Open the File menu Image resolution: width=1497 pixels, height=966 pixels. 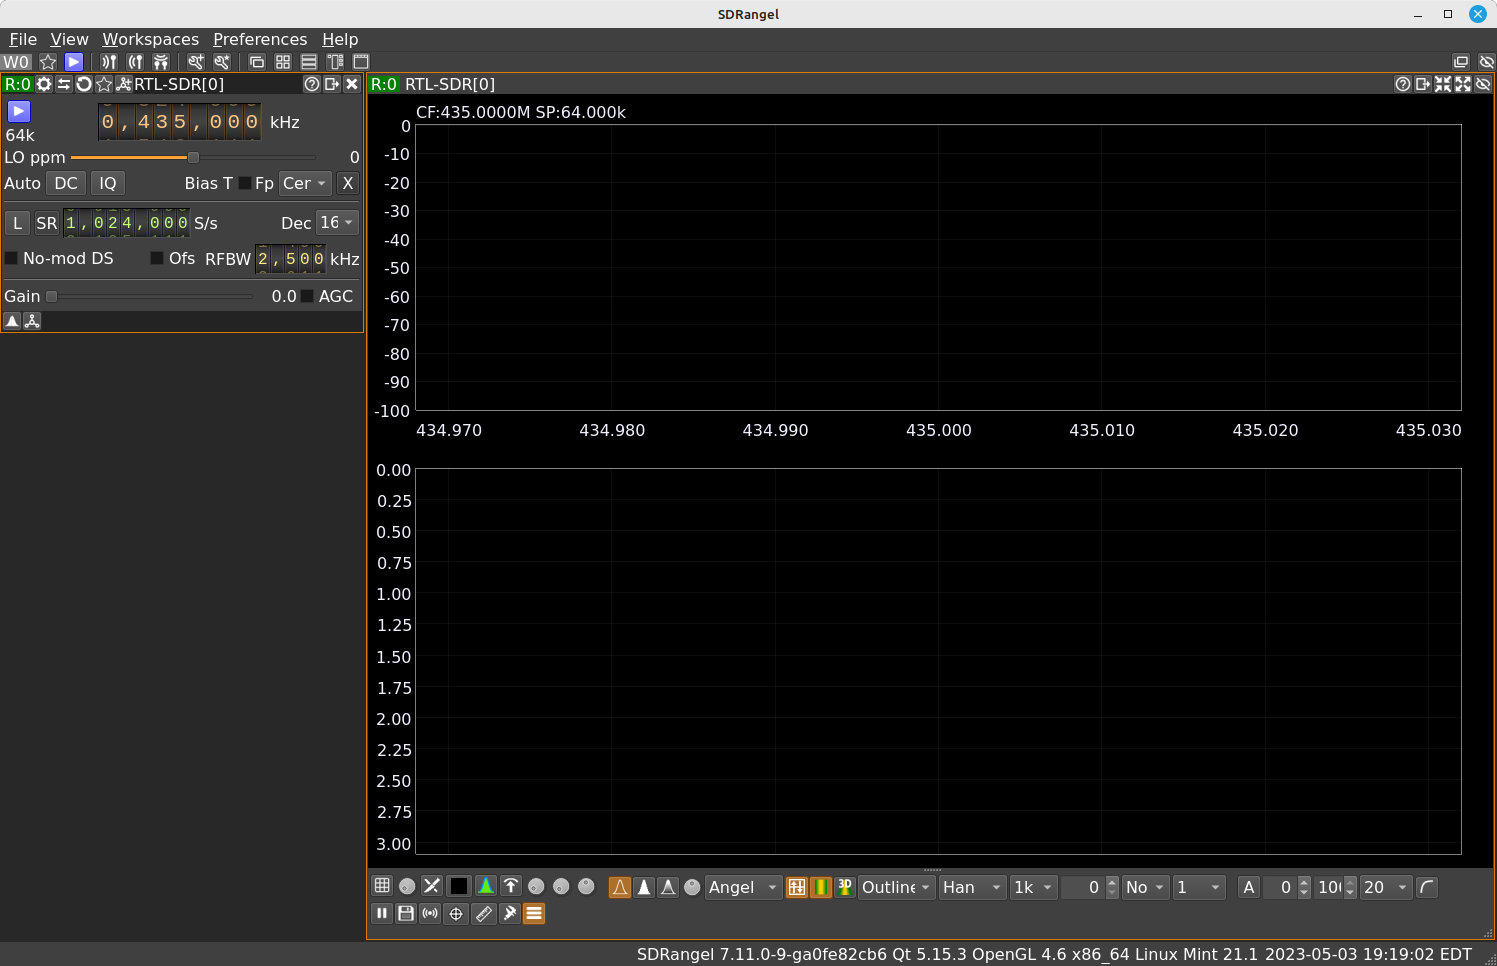point(23,39)
